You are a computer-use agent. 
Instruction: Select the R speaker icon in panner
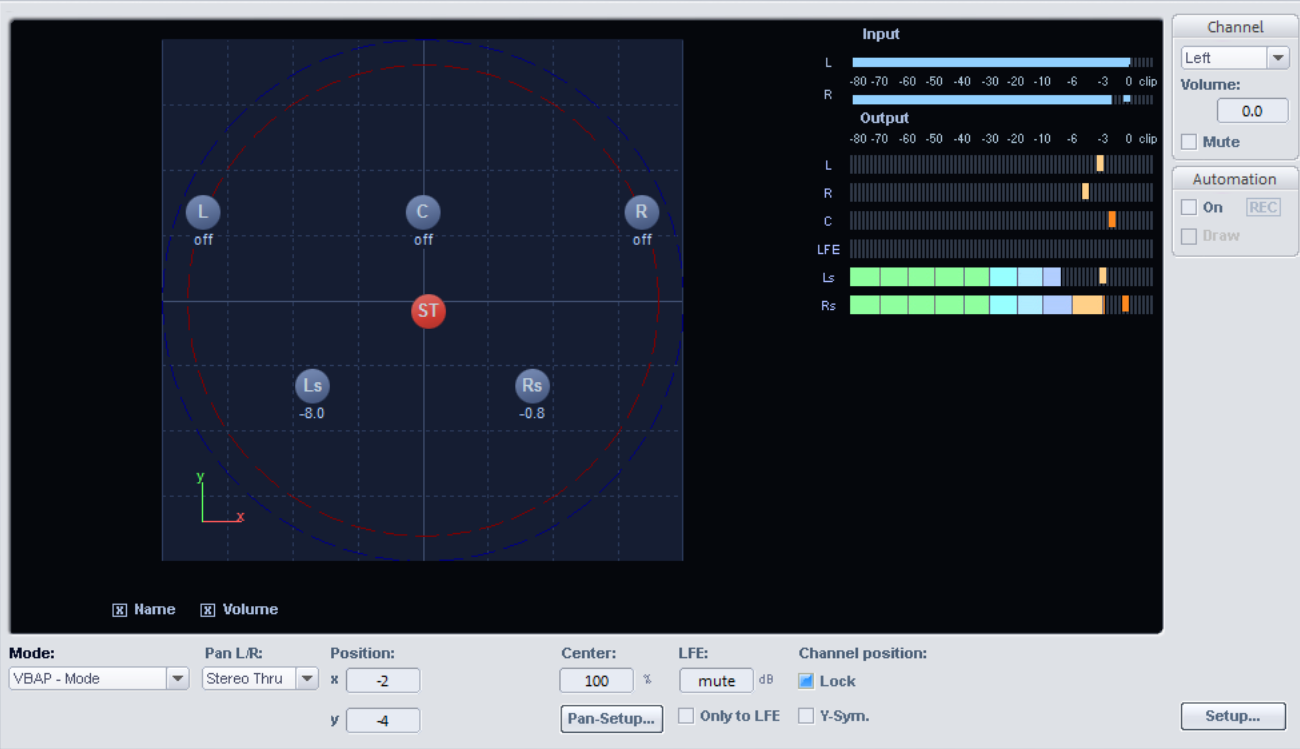tap(642, 212)
